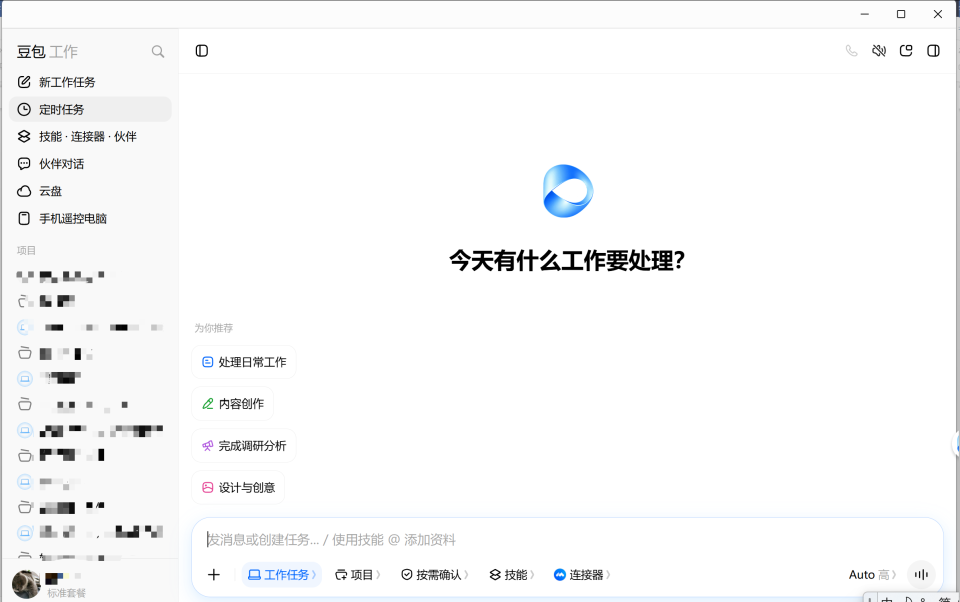This screenshot has height=602, width=960.
Task: Collapse the left sidebar panel icon
Action: (x=201, y=51)
